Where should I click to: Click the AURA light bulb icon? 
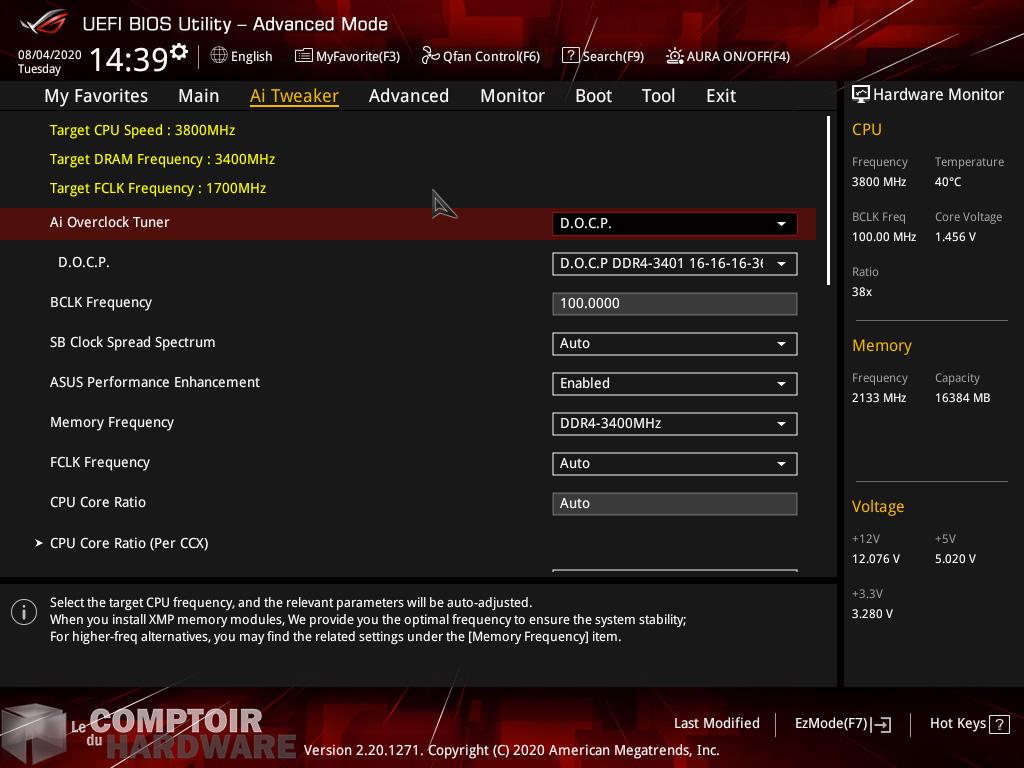(675, 56)
